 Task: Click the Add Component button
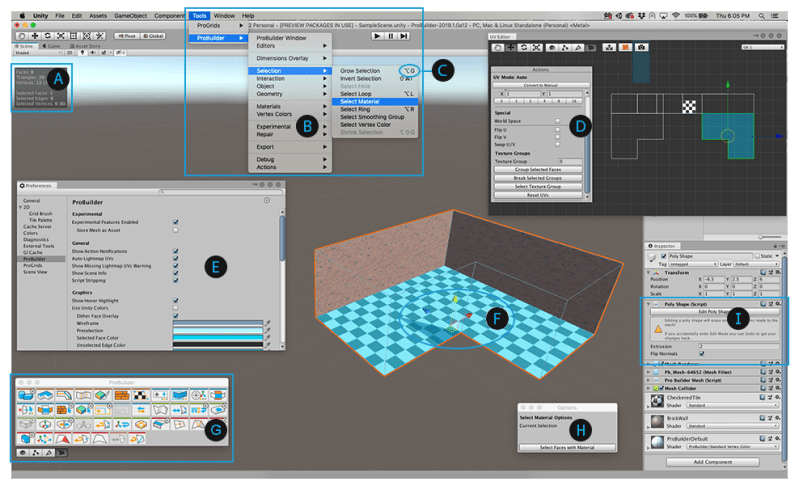coord(713,462)
